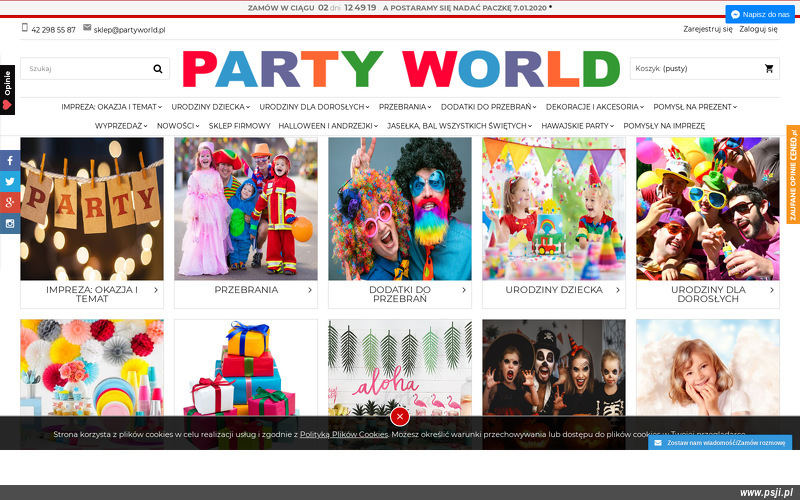The height and width of the screenshot is (500, 800).
Task: Click the Party World logo
Action: 401,69
